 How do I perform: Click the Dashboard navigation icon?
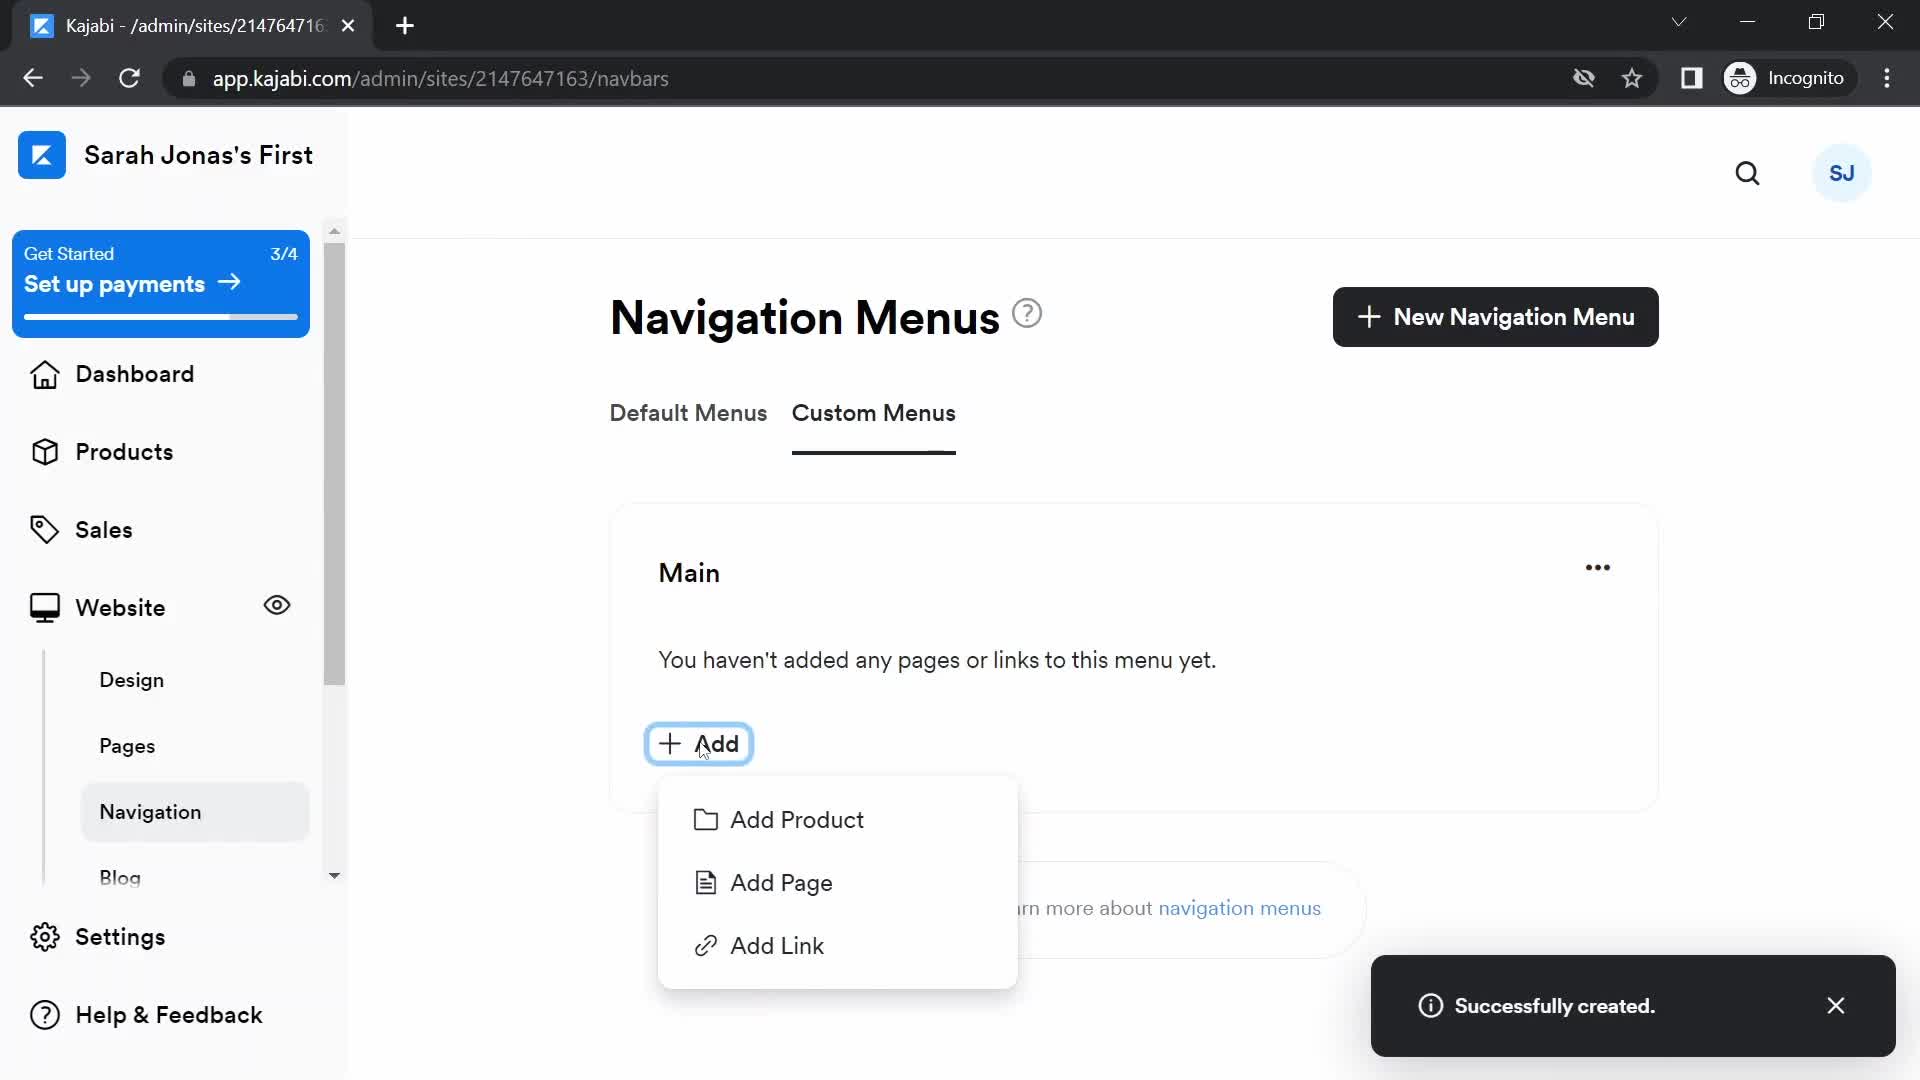[42, 373]
